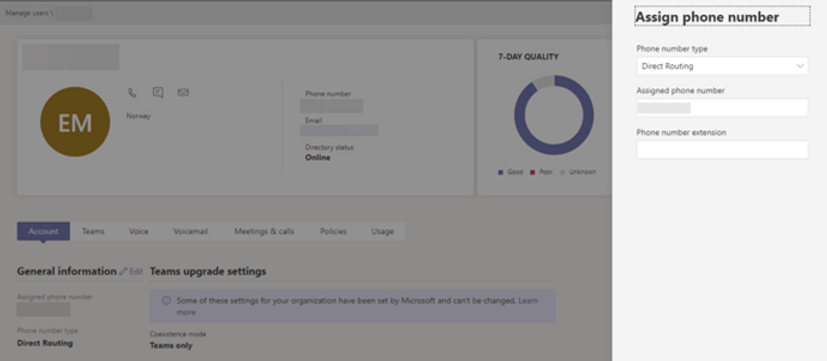This screenshot has width=827, height=361.
Task: Open the Voice tab
Action: pos(139,231)
